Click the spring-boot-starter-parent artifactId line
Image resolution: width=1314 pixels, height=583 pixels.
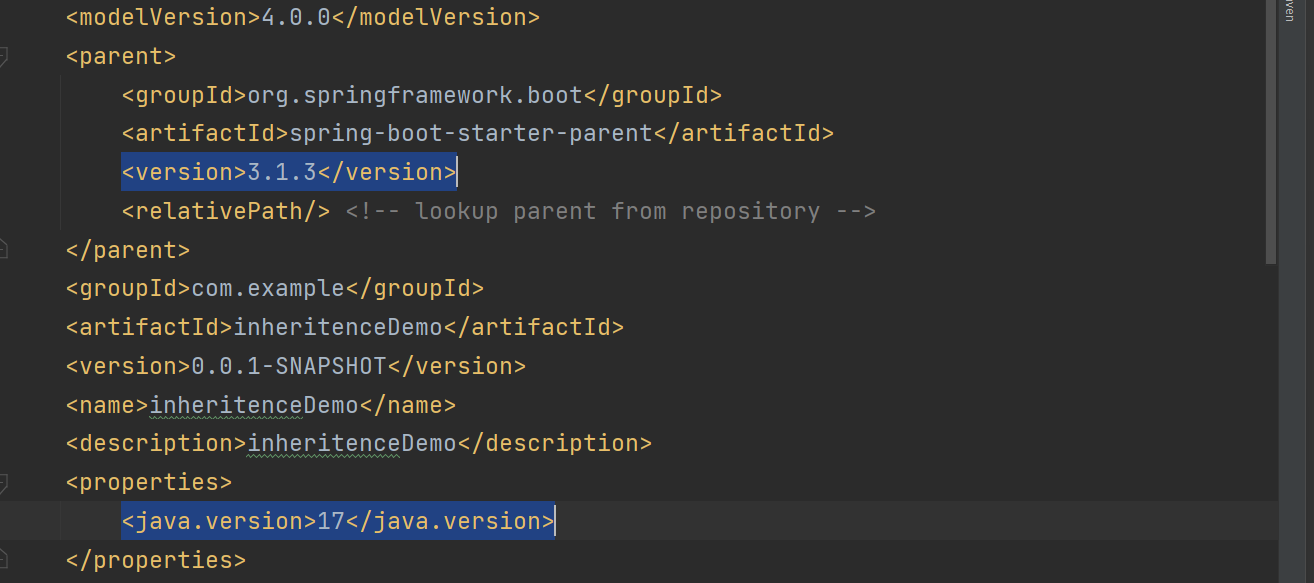tap(478, 133)
